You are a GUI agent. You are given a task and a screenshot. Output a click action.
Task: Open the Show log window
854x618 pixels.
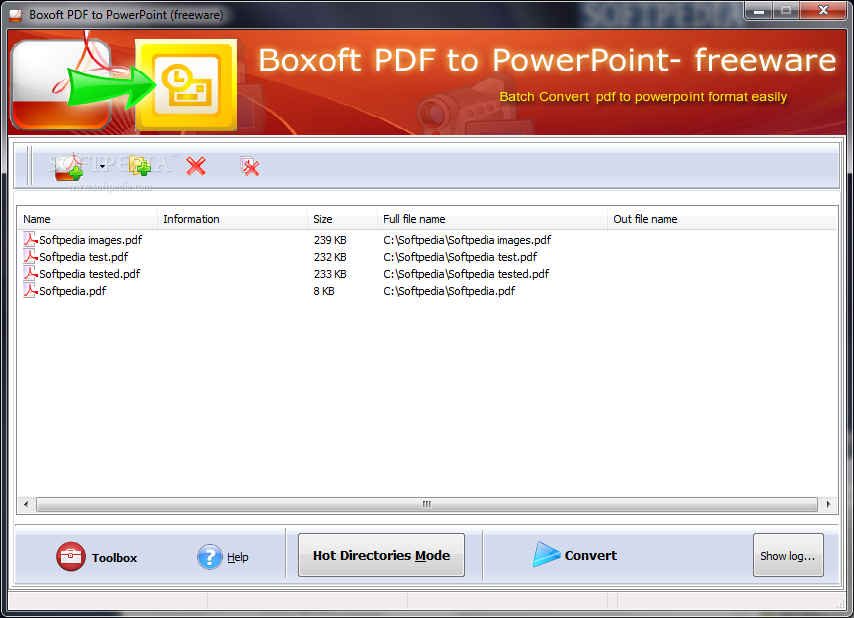pyautogui.click(x=788, y=555)
